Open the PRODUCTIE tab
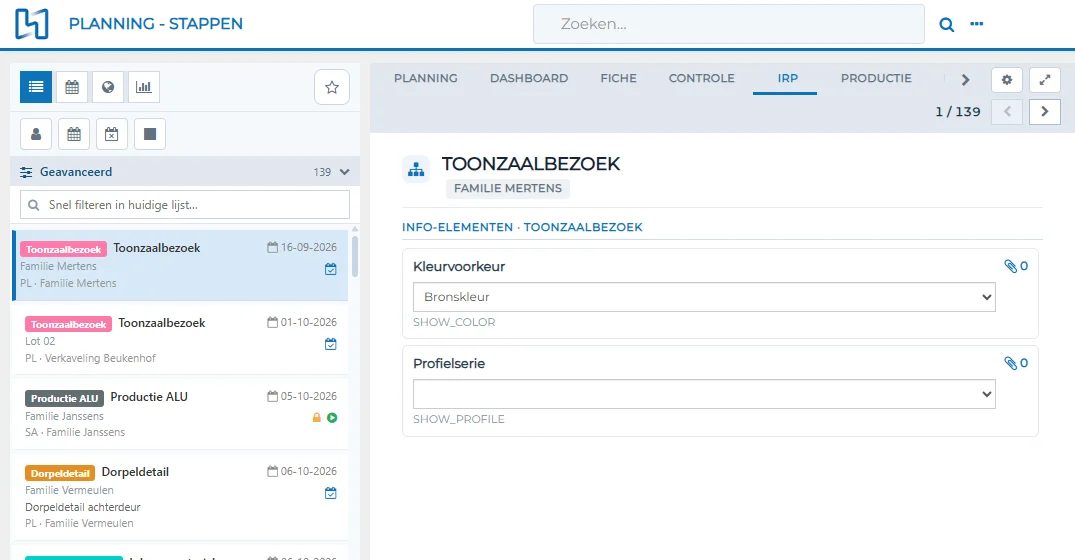1075x560 pixels. [x=876, y=78]
